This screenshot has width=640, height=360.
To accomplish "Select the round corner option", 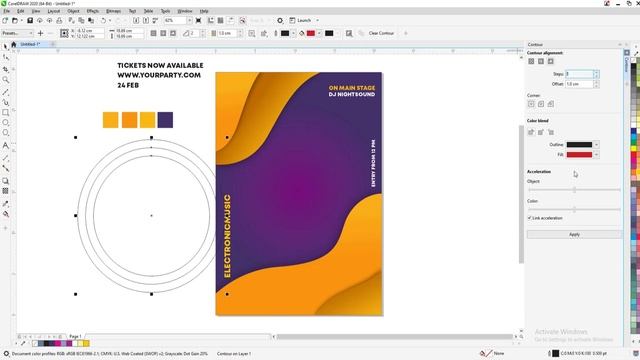I will click(x=541, y=104).
